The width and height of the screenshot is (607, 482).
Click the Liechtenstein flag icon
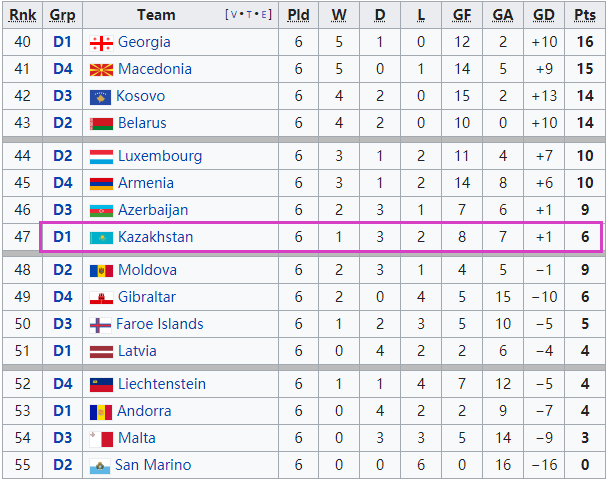(100, 385)
